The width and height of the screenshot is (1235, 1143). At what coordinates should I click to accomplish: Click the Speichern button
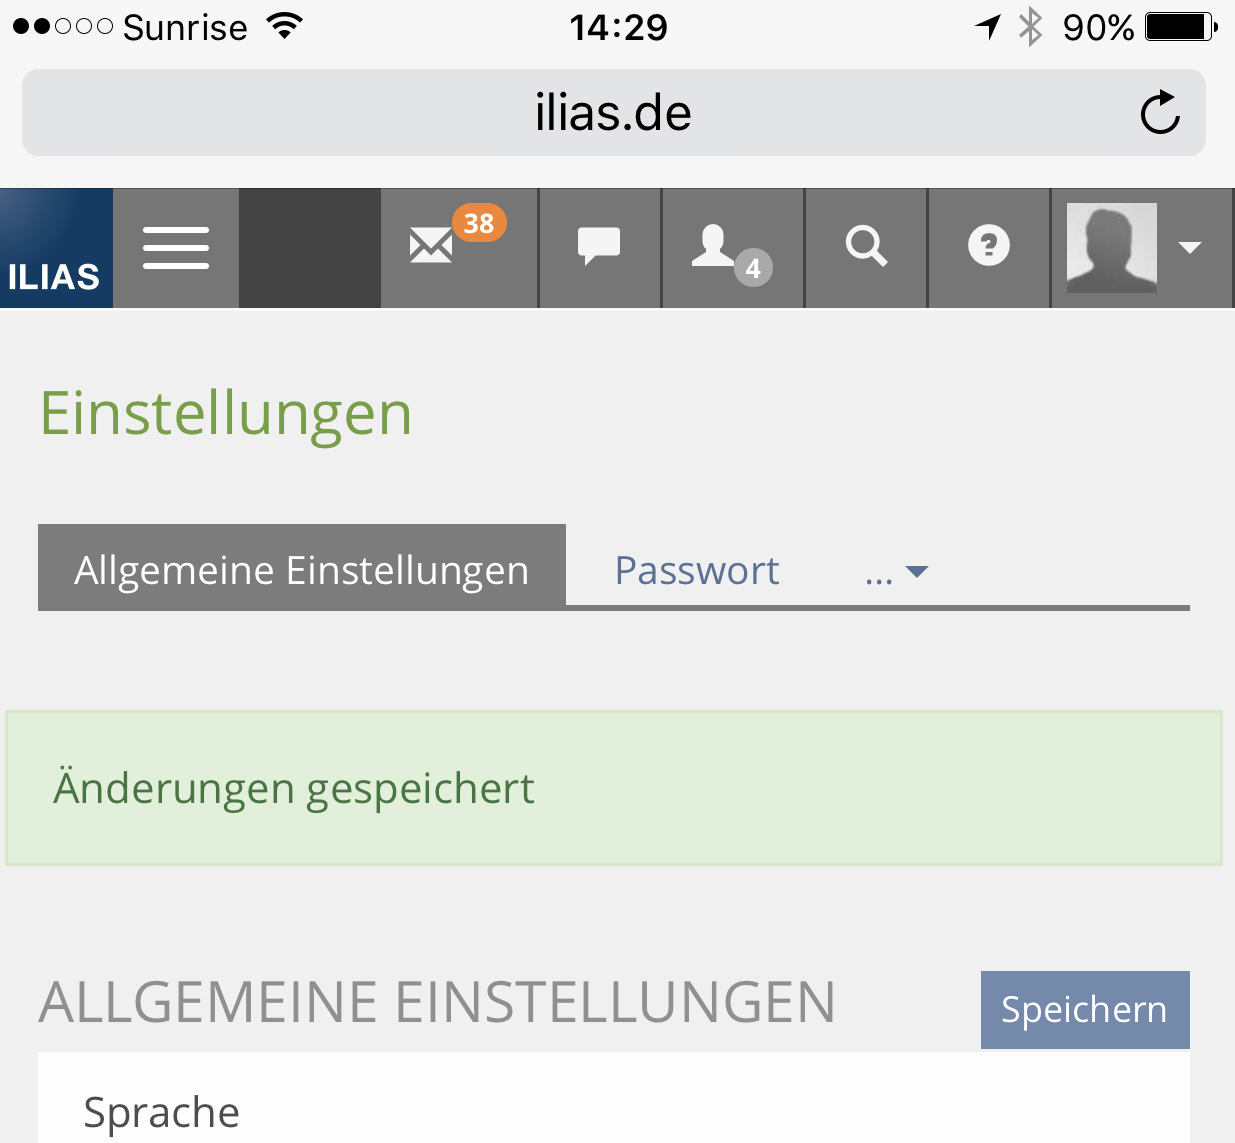coord(1085,1010)
